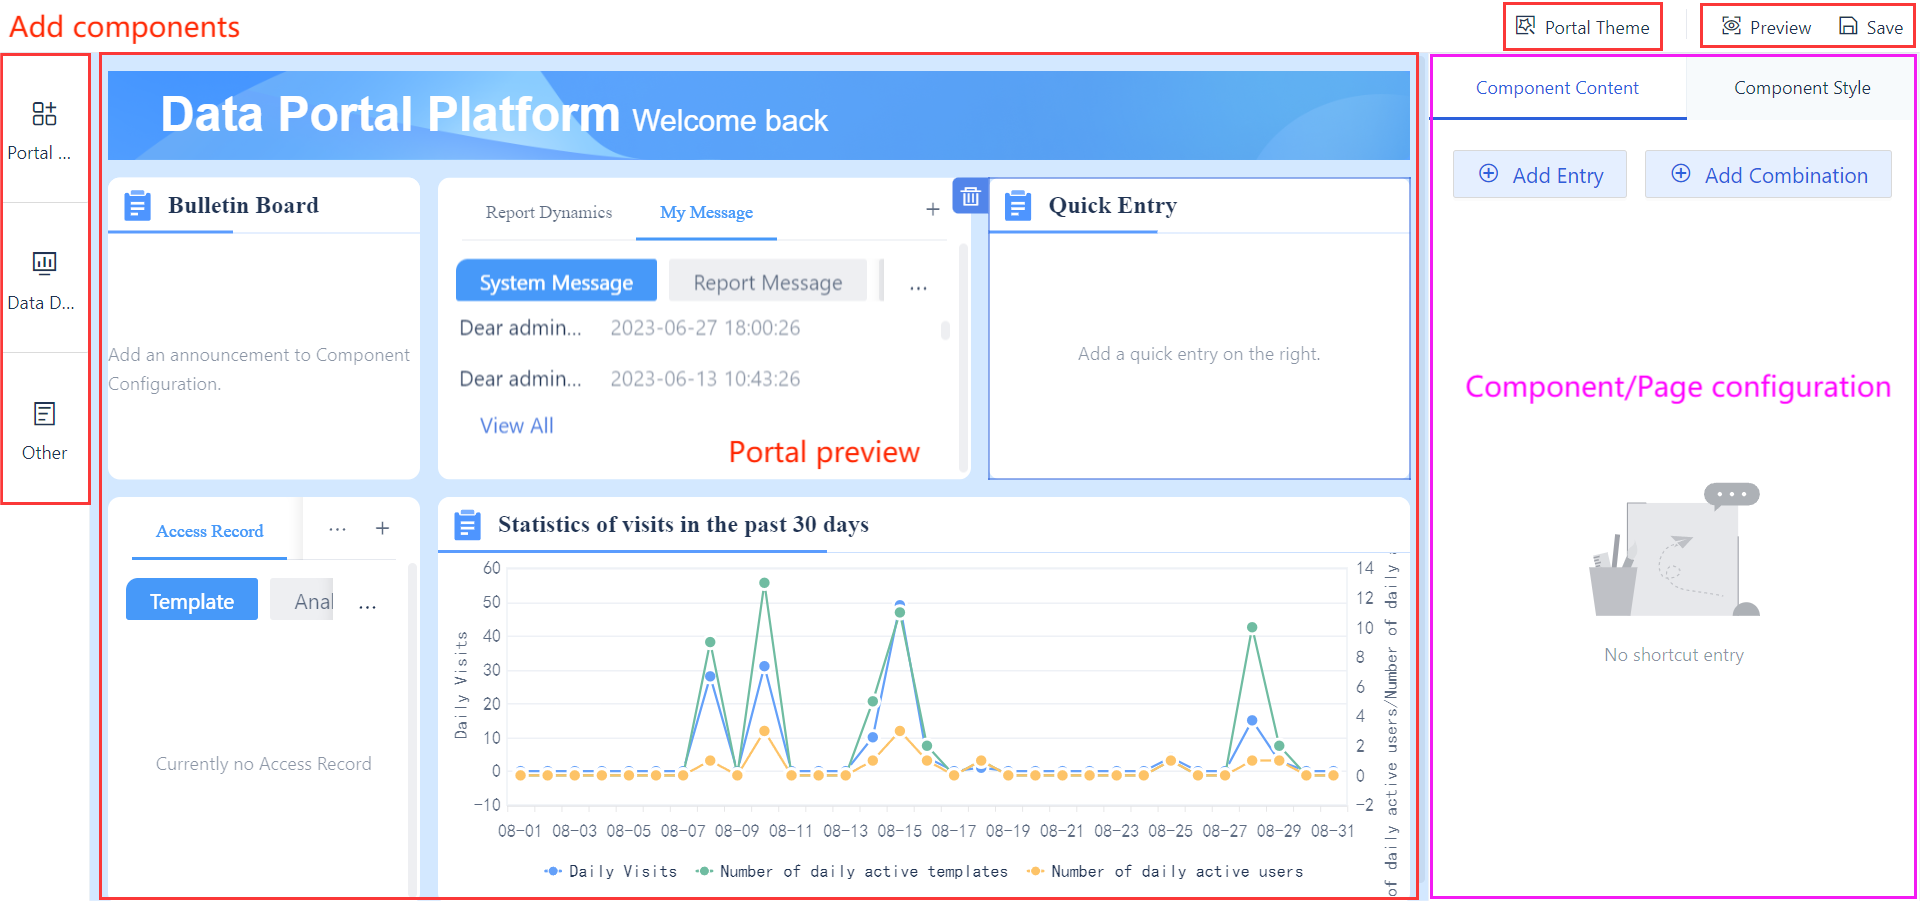Save the portal configuration
This screenshot has height=901, width=1920.
(x=1871, y=27)
